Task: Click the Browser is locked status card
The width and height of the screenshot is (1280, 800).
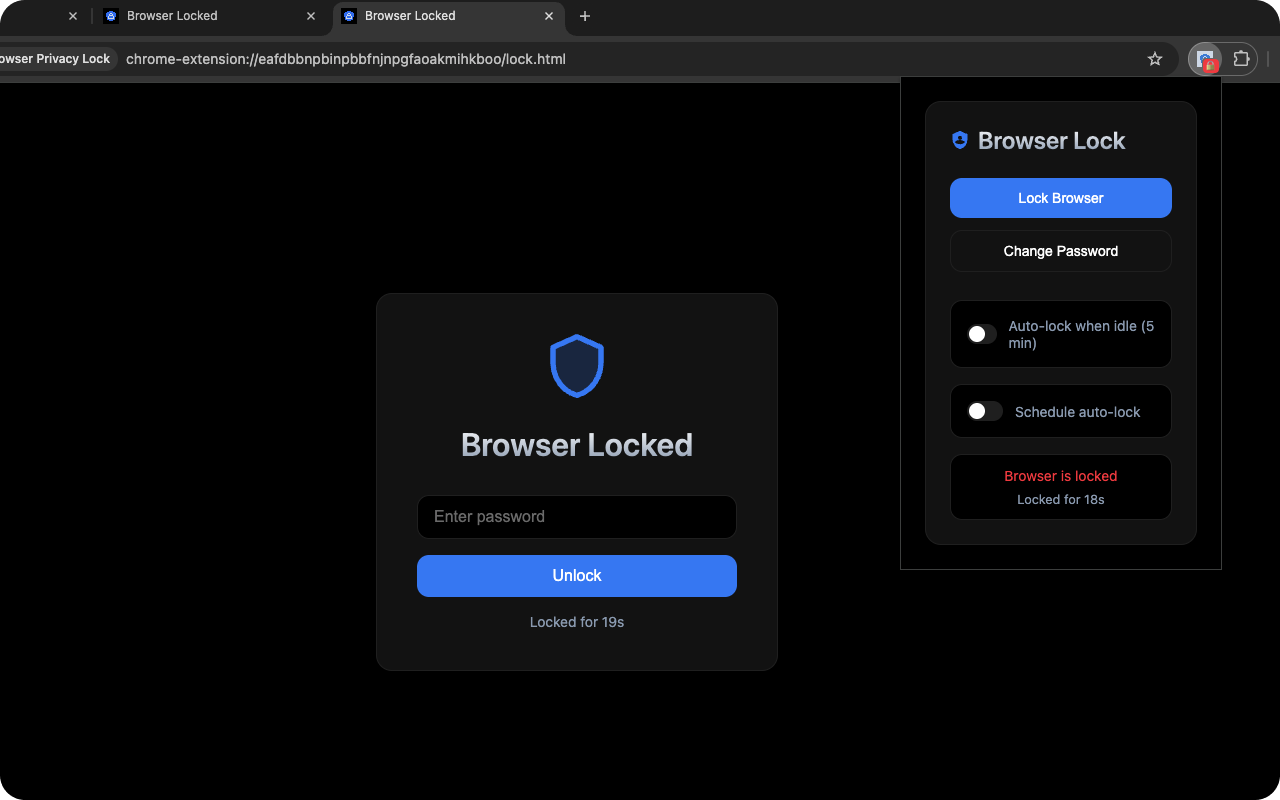Action: (1060, 487)
